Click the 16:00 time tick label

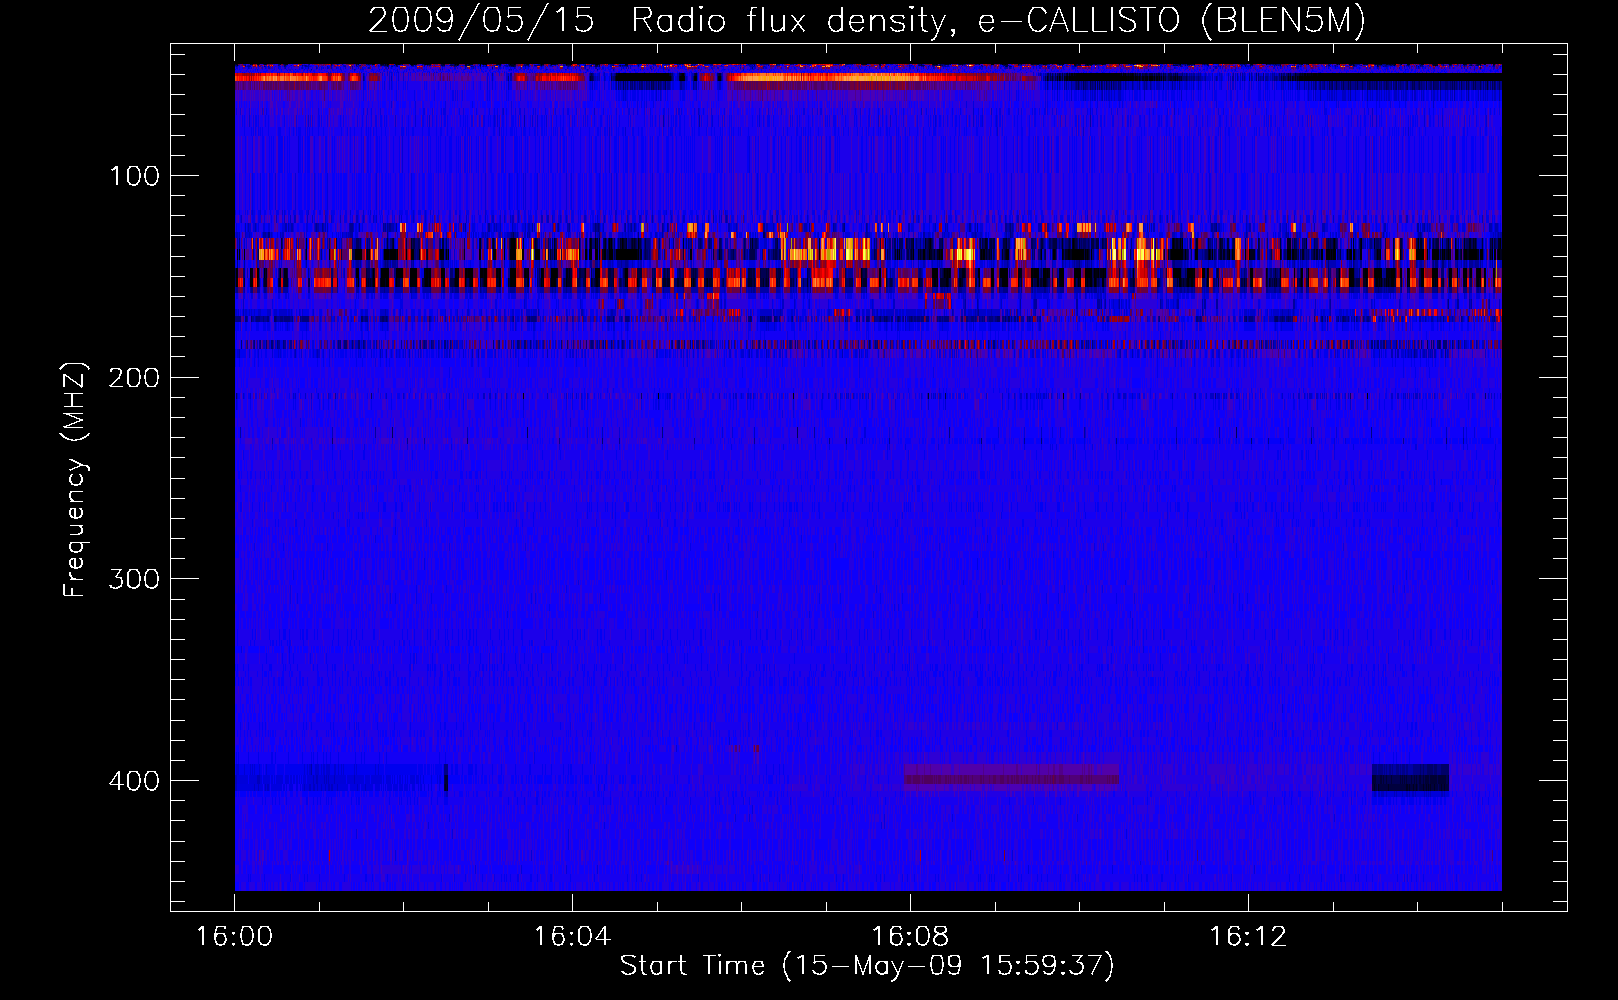(x=235, y=936)
